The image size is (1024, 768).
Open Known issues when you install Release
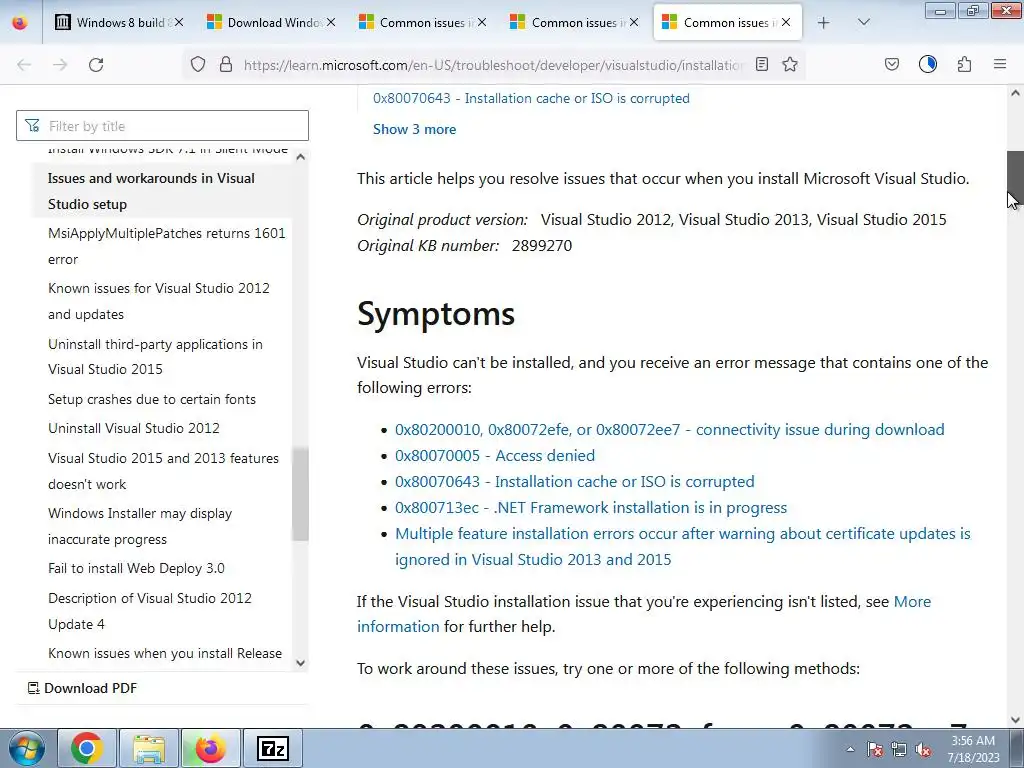(165, 653)
